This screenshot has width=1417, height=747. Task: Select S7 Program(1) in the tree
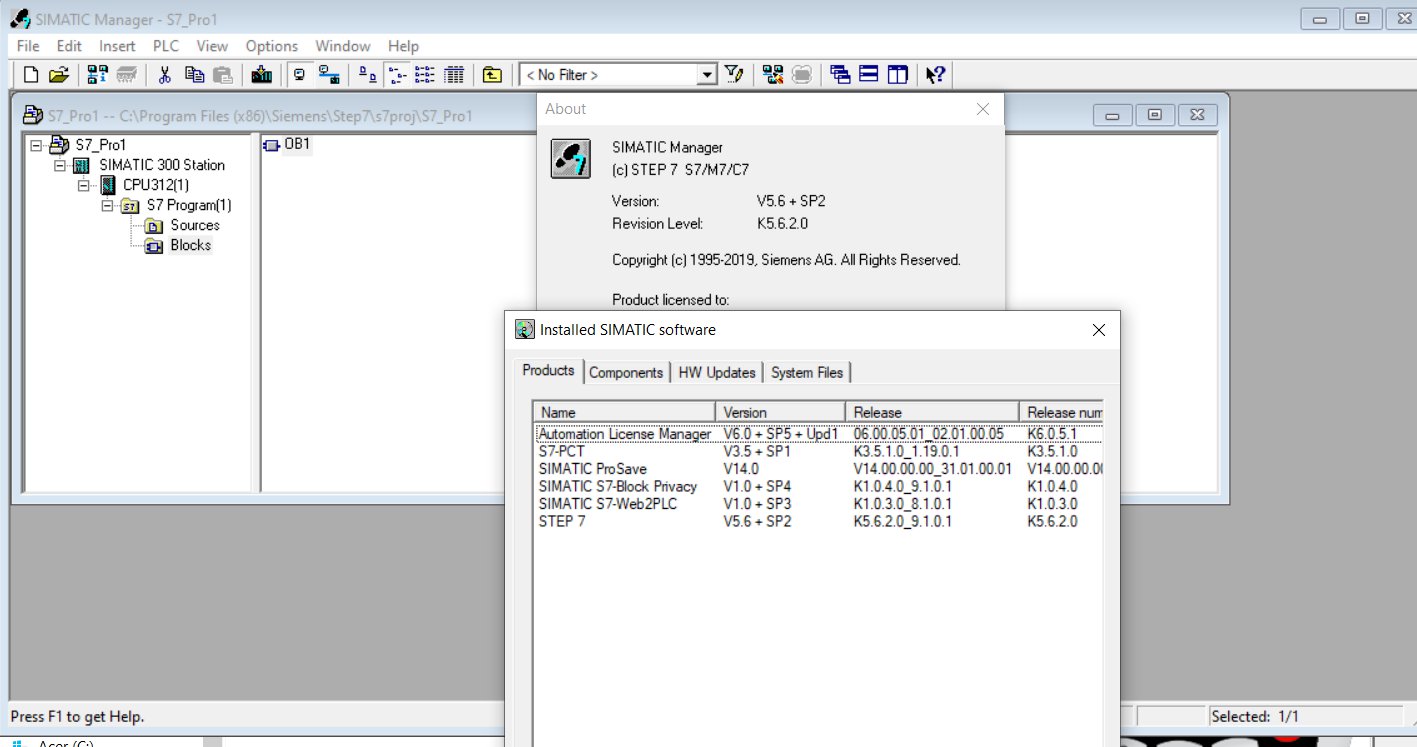click(x=189, y=205)
